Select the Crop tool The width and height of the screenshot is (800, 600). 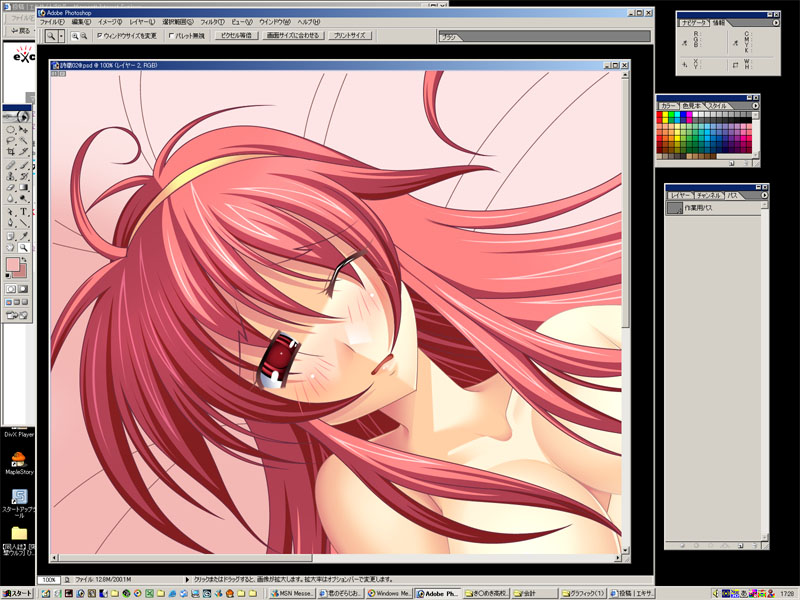tap(10, 152)
